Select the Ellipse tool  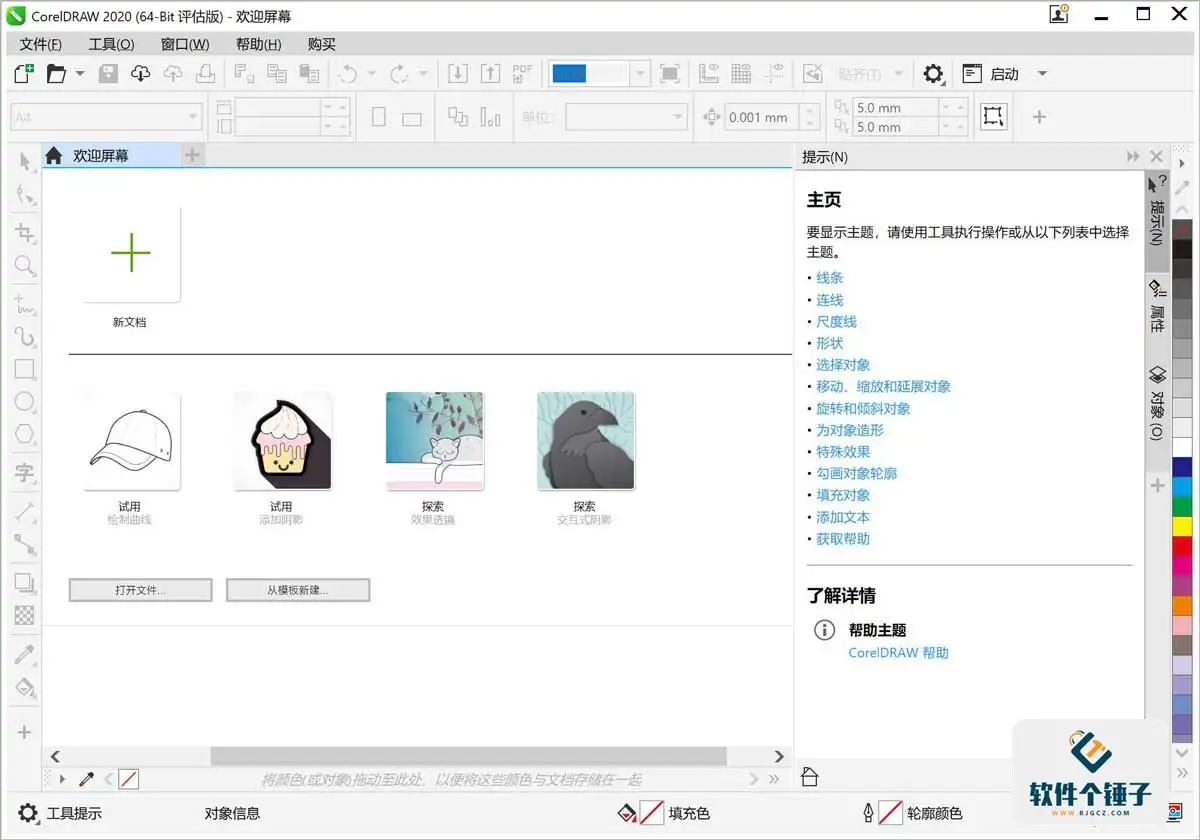coord(25,402)
